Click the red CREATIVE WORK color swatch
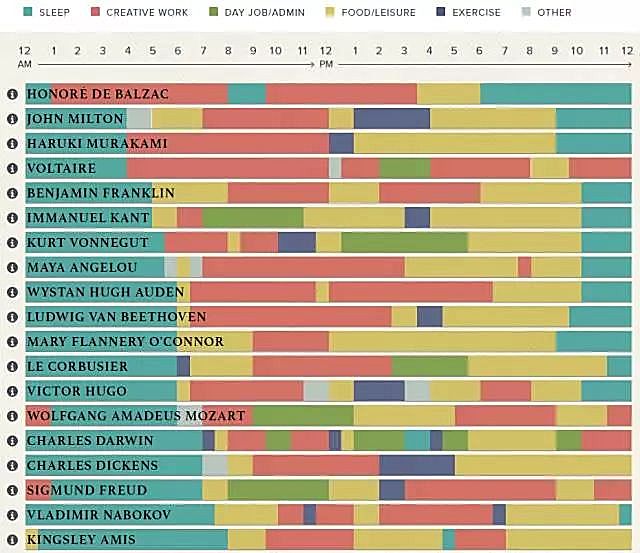 pyautogui.click(x=95, y=12)
